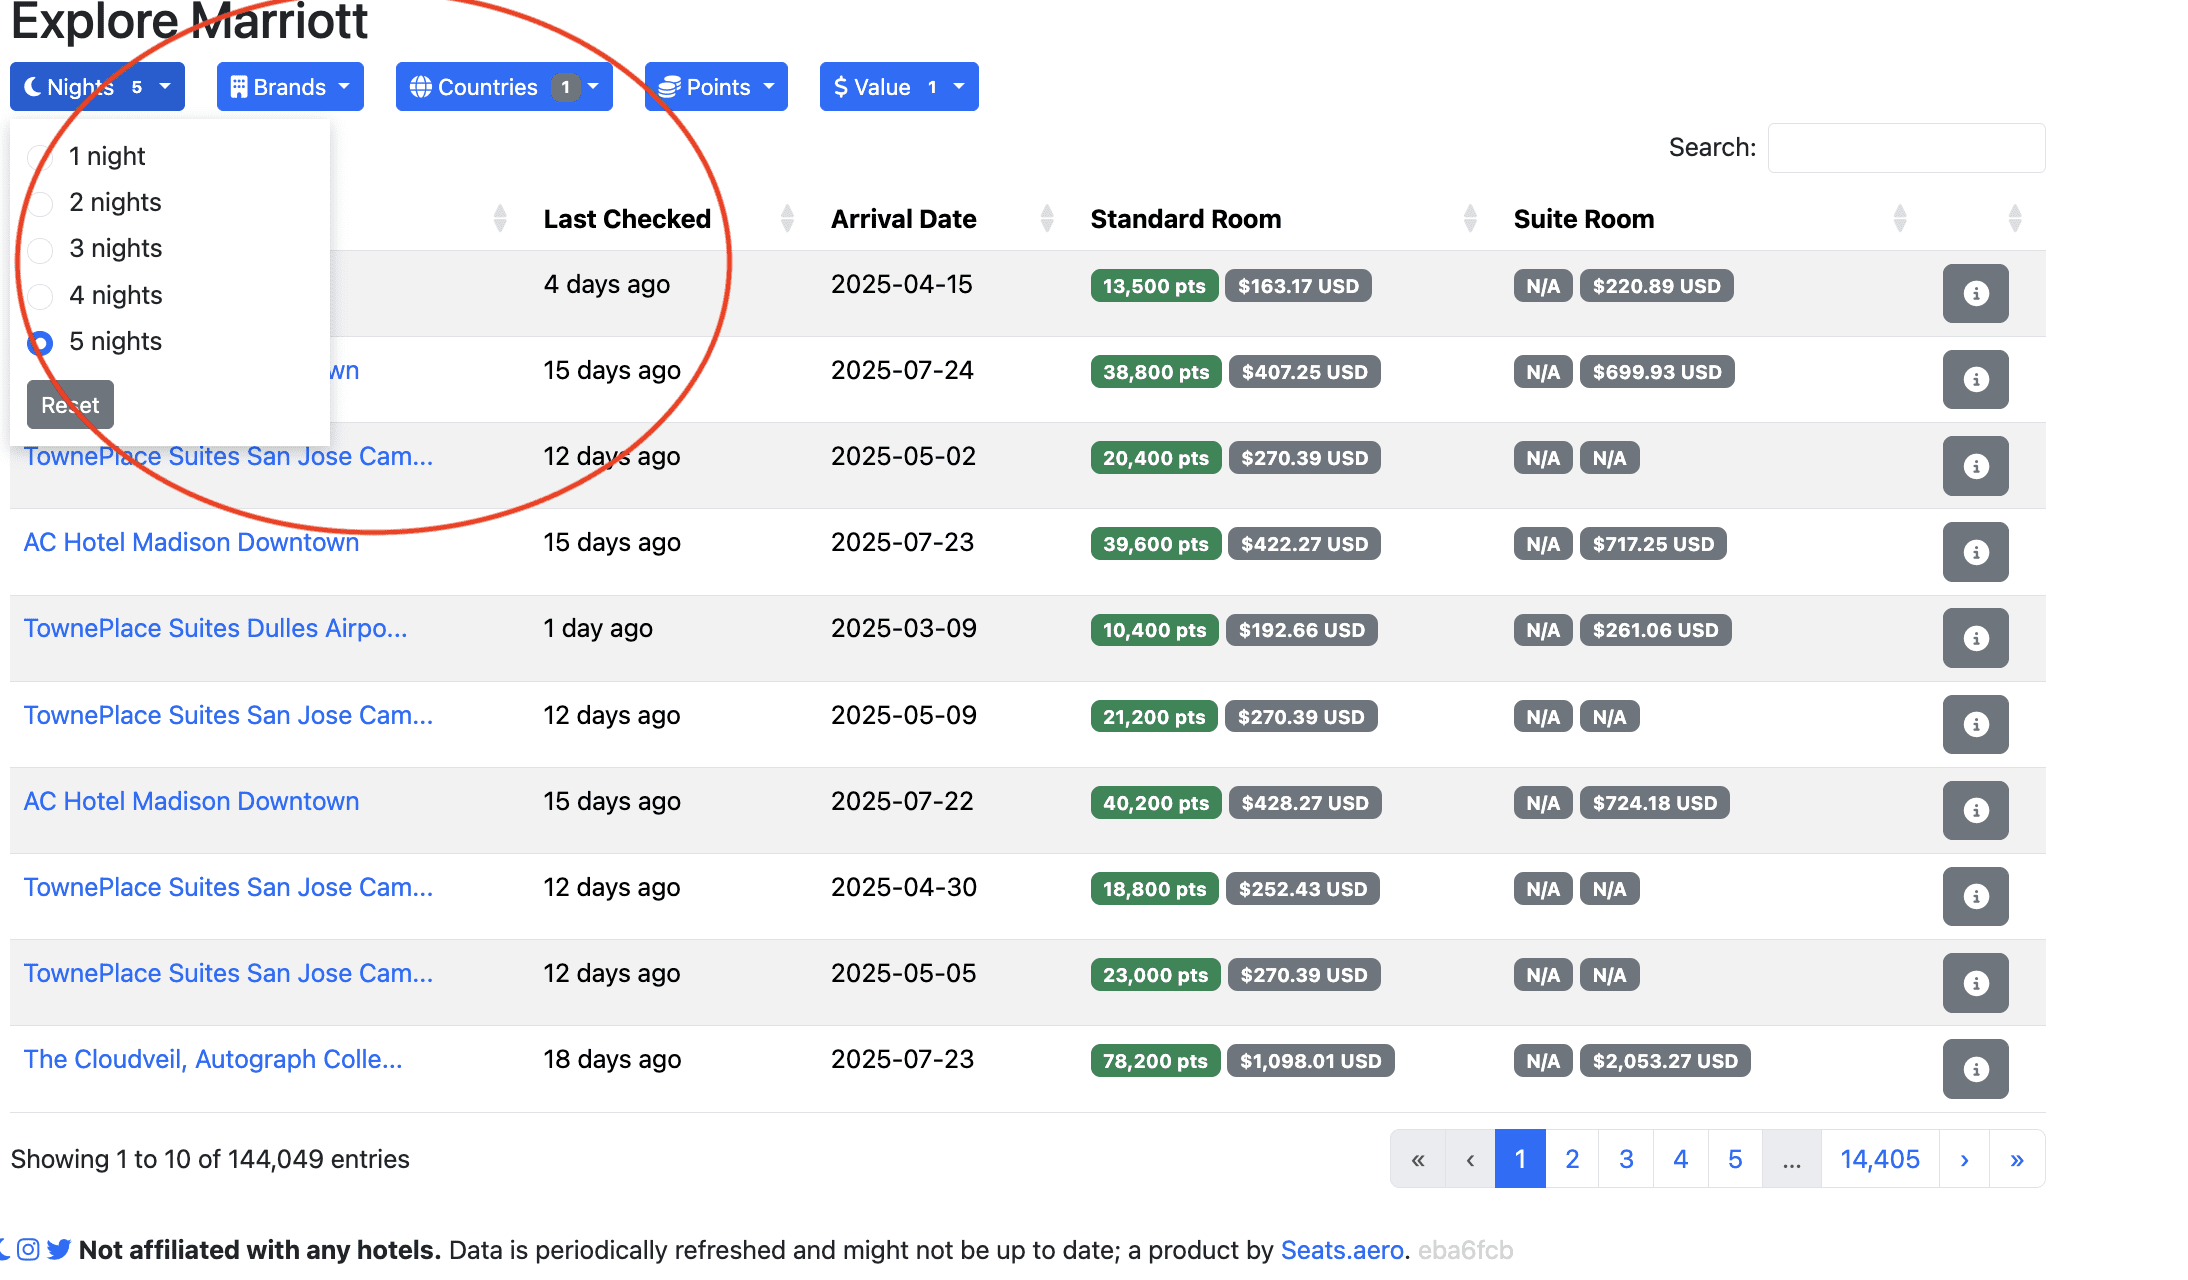This screenshot has height=1280, width=2188.
Task: Open info for the 2025-04-30 arrival row
Action: coord(1975,896)
